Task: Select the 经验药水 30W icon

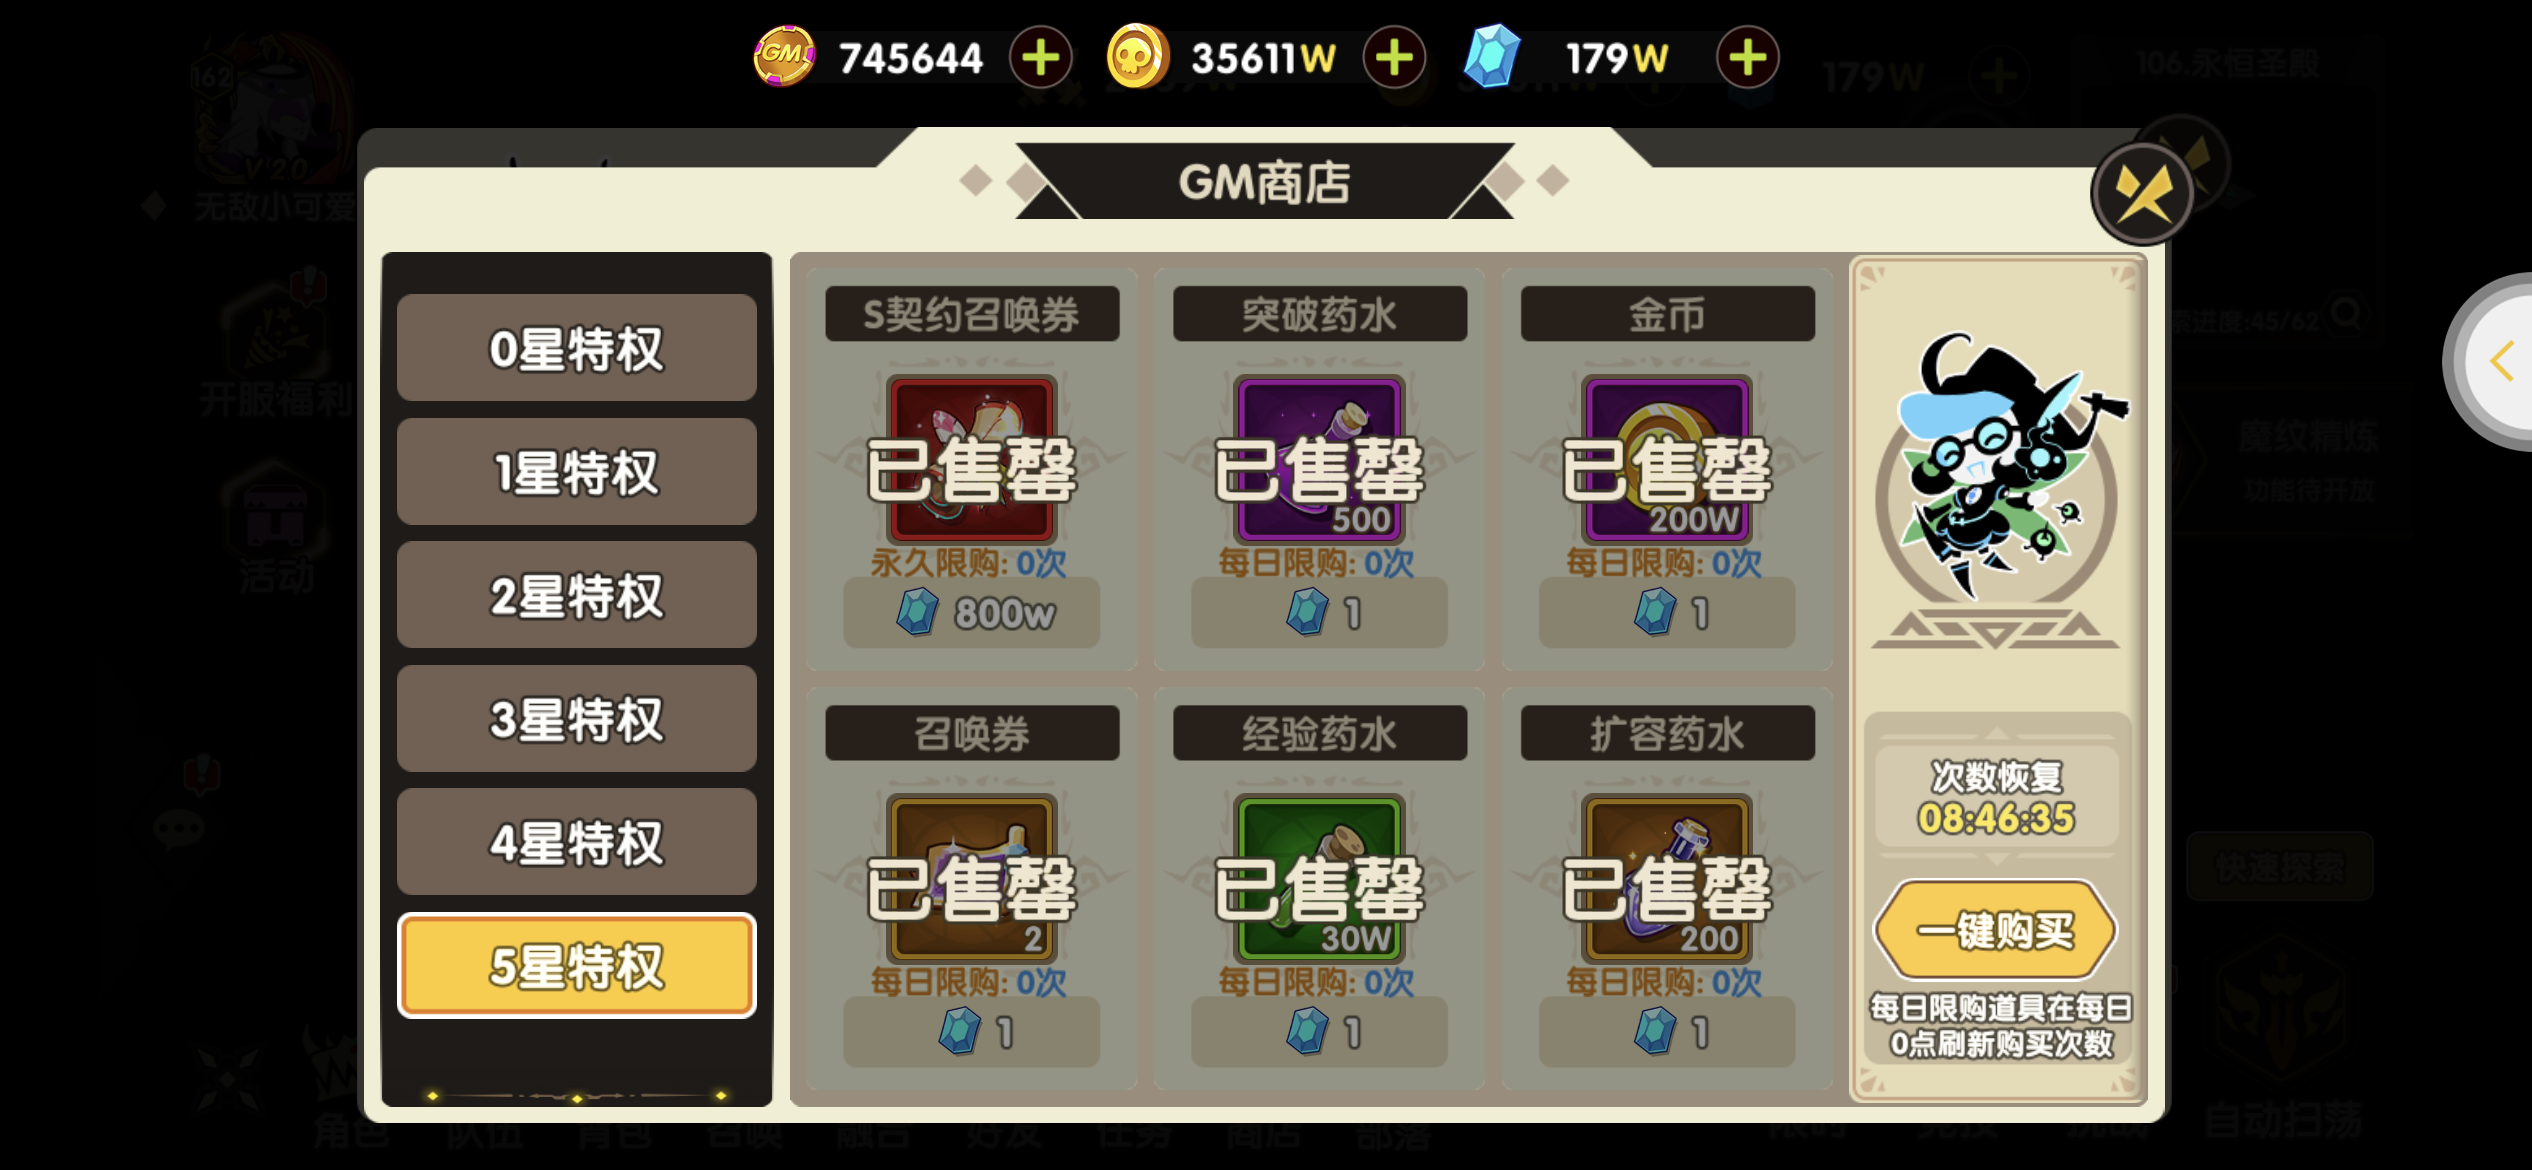Action: [x=1319, y=878]
